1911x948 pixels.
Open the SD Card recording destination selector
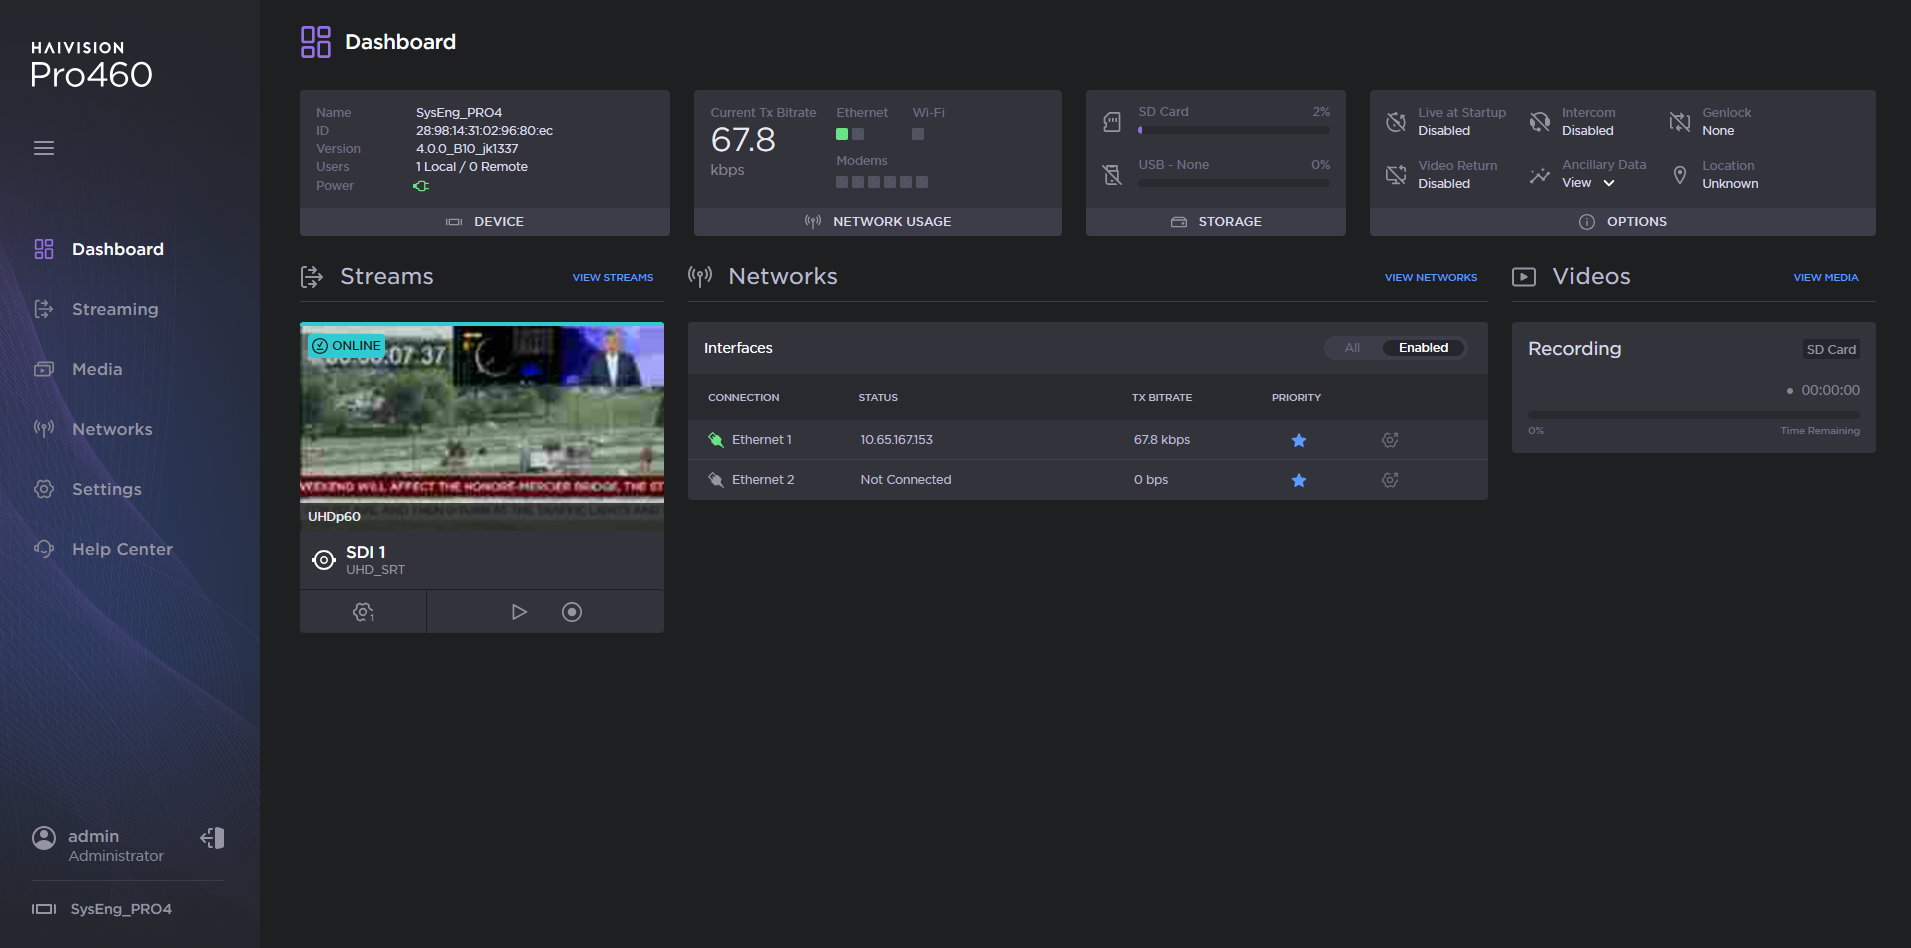point(1830,350)
